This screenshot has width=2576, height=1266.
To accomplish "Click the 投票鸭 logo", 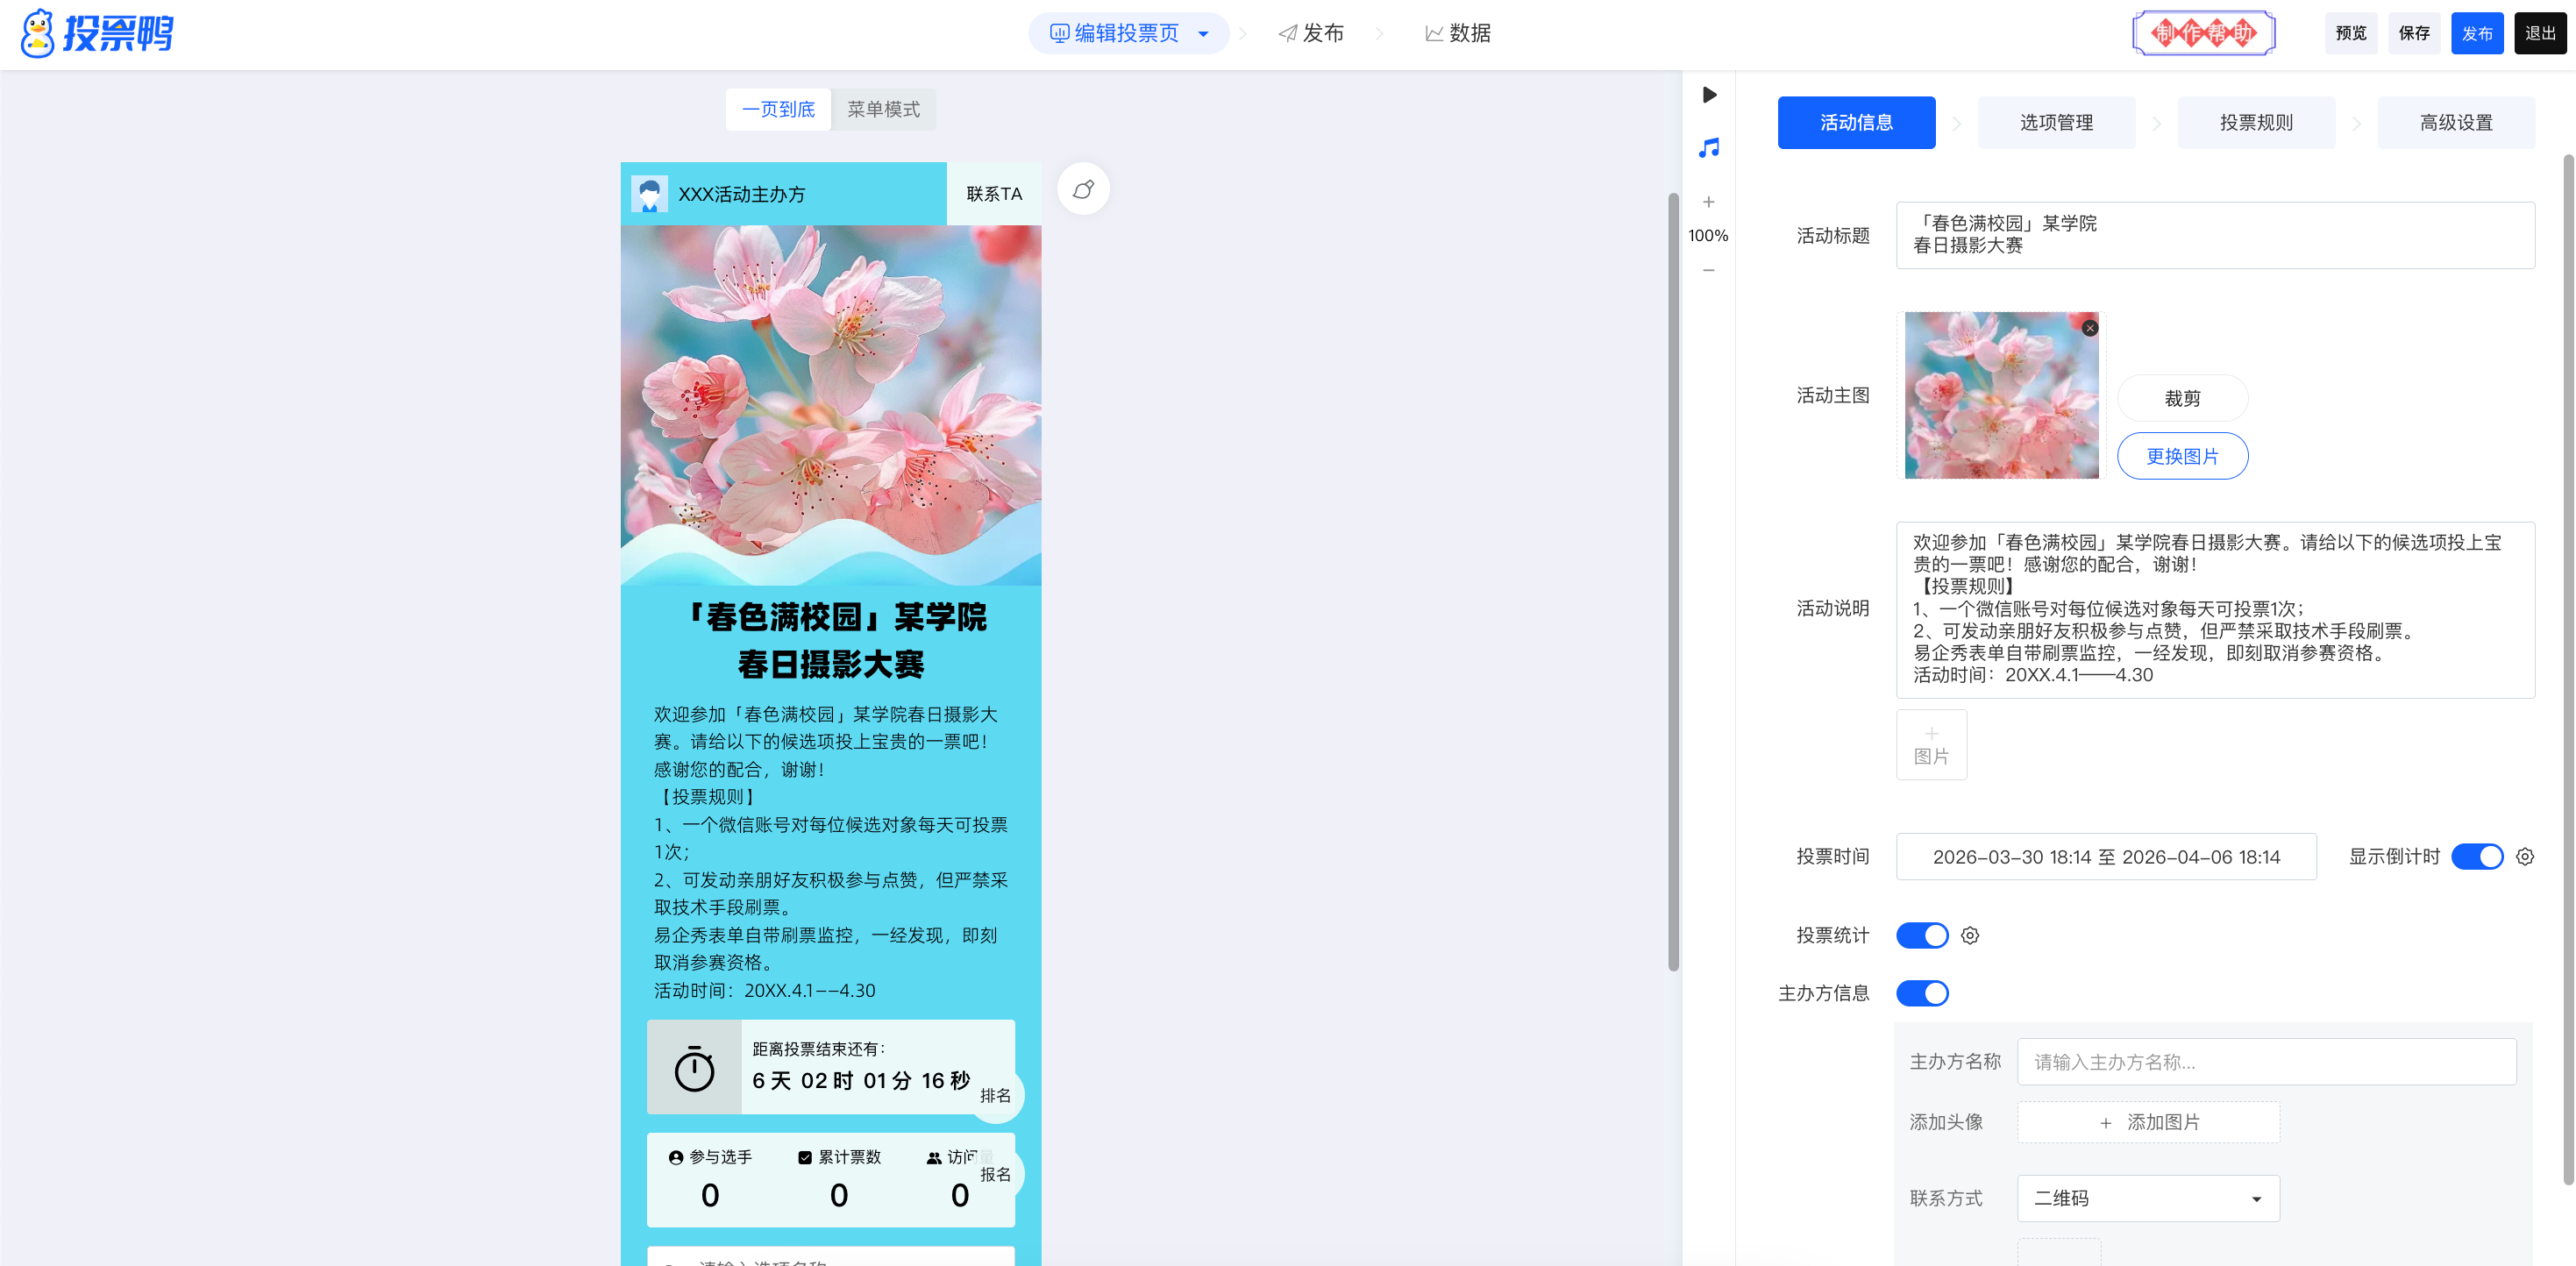I will (97, 33).
